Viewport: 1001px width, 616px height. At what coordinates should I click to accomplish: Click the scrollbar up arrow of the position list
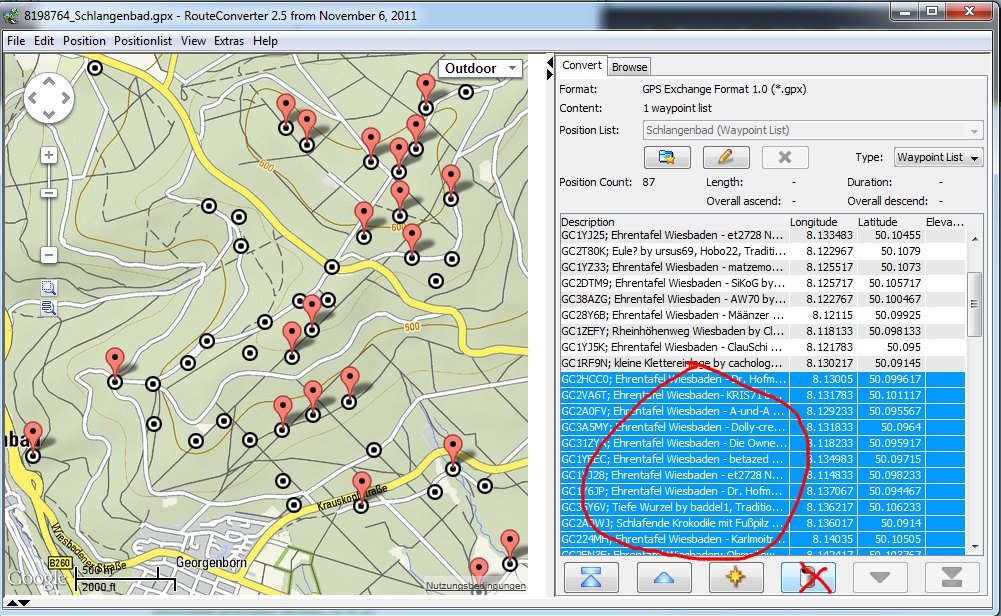coord(974,239)
